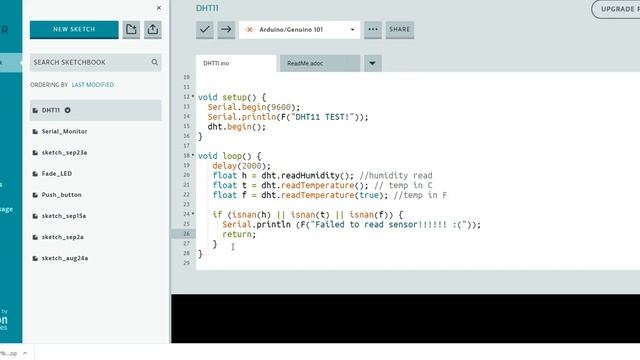640x360 pixels.
Task: Click the new folder icon
Action: 131,30
